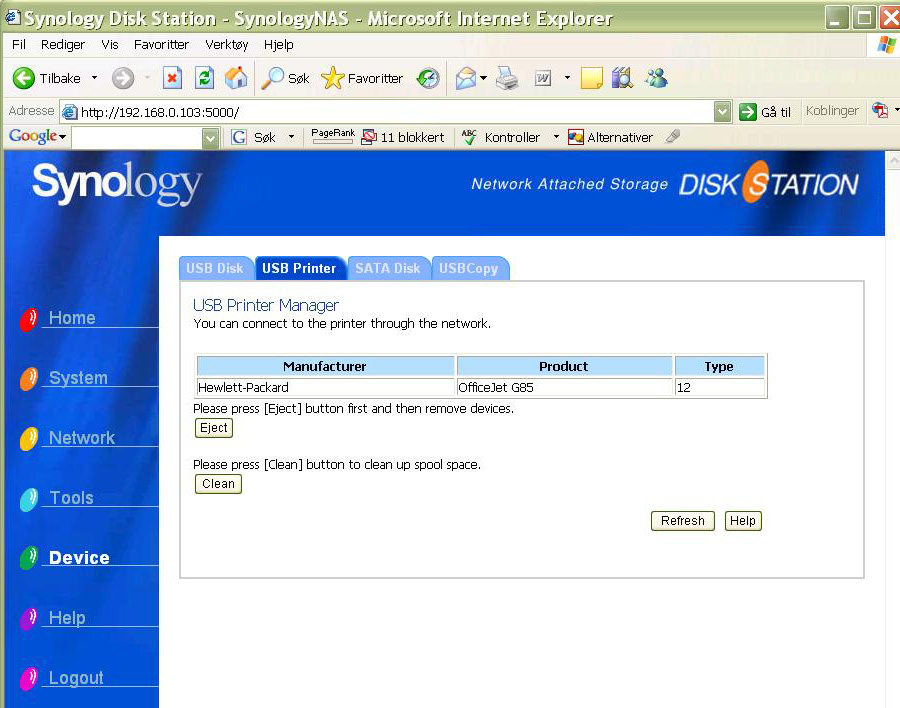Open the Favoritter menu
Screen dimensions: 900x708
coord(161,45)
